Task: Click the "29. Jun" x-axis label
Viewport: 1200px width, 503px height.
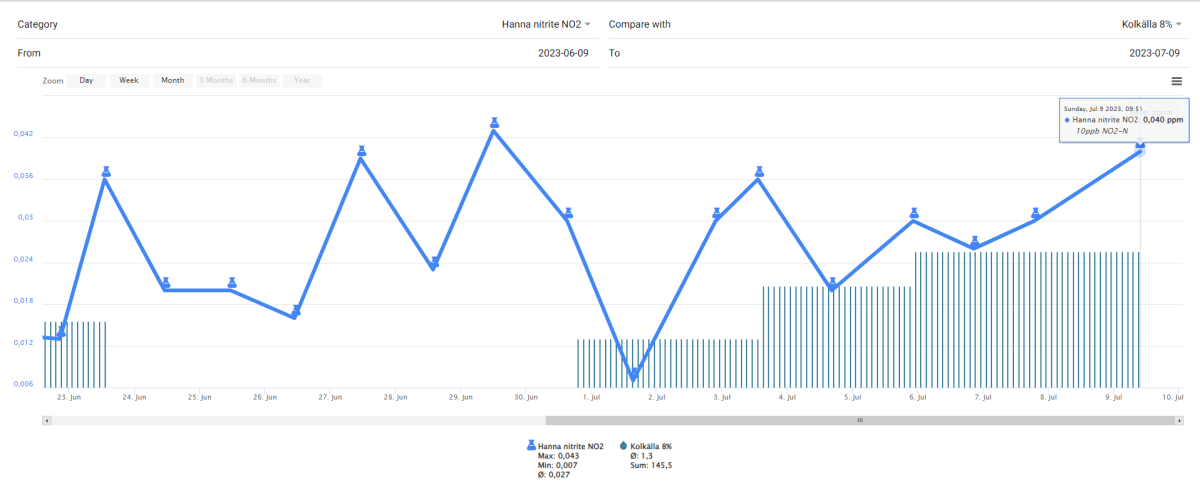Action: point(460,397)
